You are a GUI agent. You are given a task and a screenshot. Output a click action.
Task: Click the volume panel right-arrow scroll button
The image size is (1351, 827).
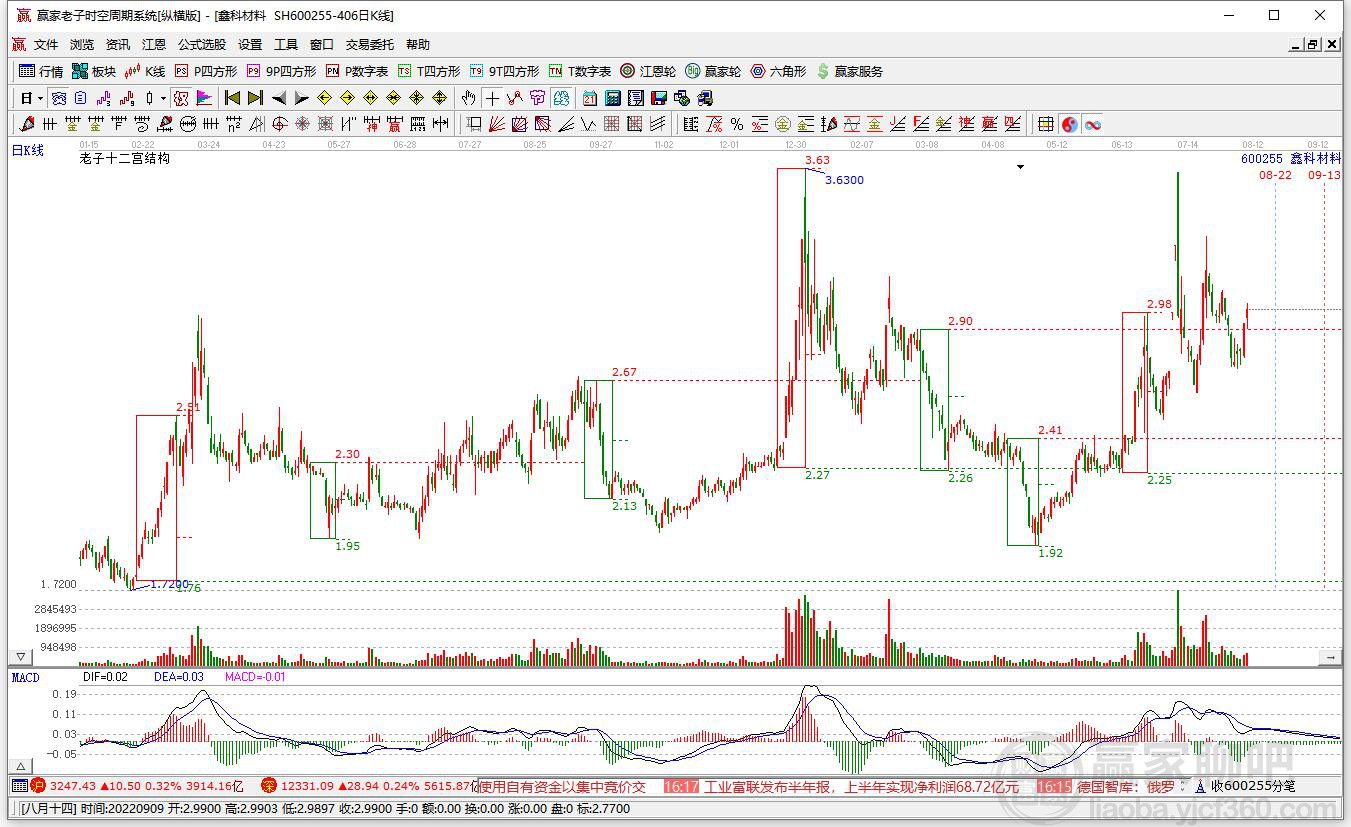click(x=1330, y=657)
